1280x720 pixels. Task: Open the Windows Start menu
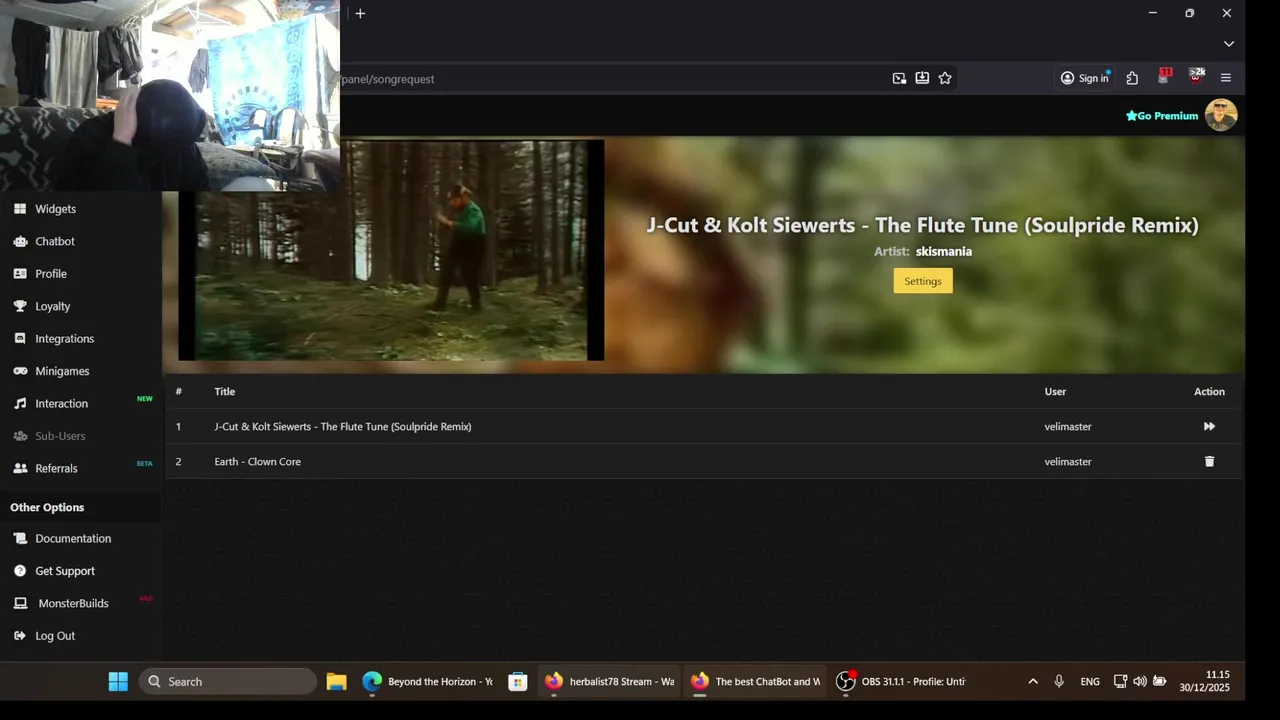pos(118,681)
